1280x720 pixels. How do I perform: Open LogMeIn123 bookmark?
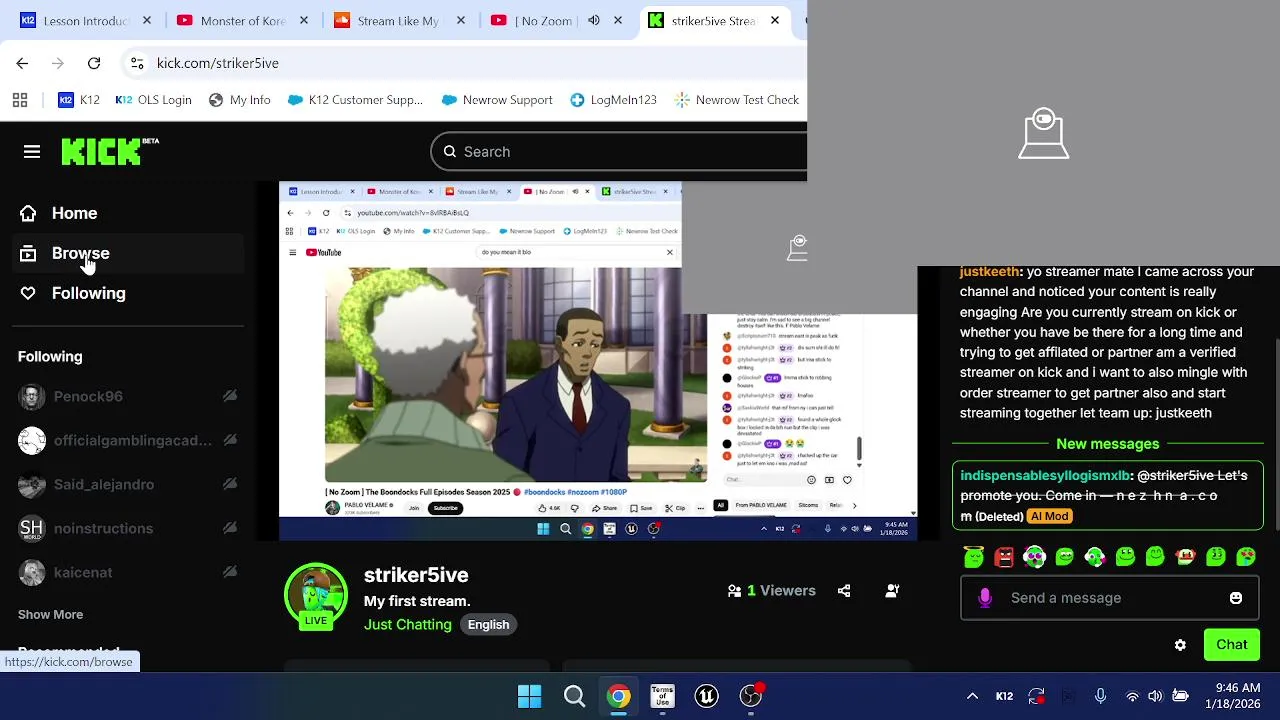[613, 100]
